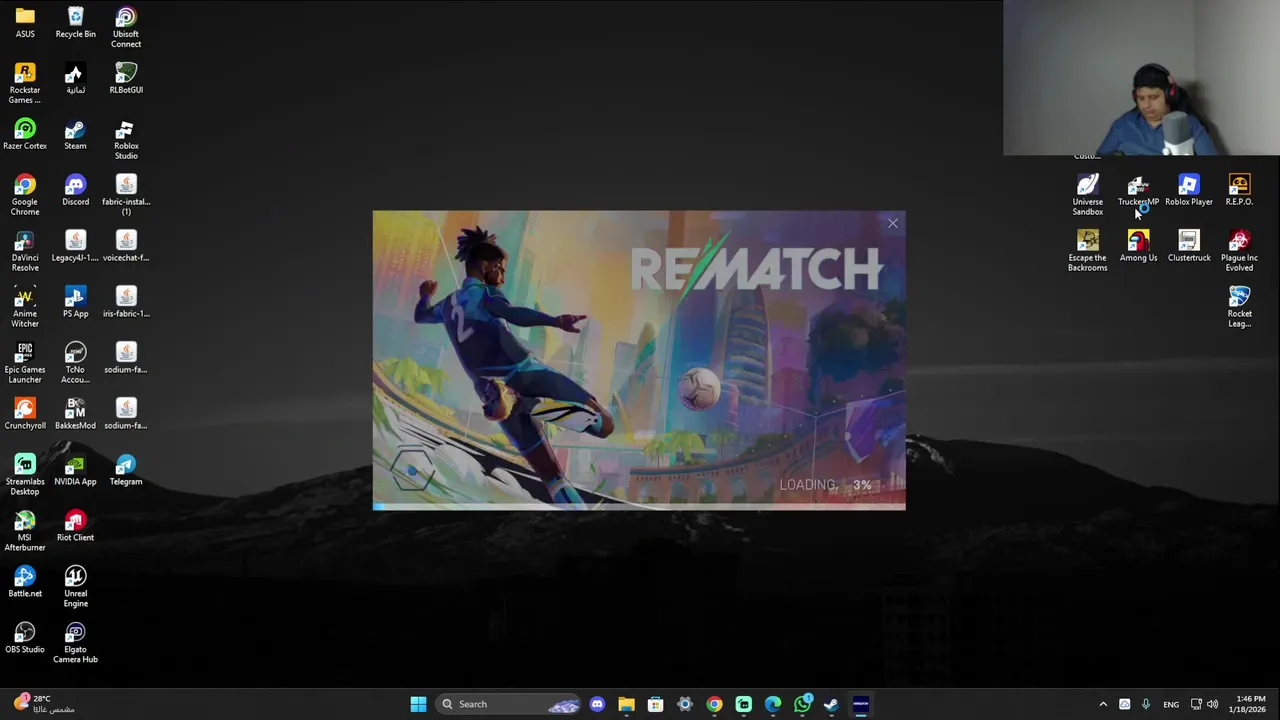1280x720 pixels.
Task: Open Microsoft Edge from the taskbar
Action: tap(773, 704)
